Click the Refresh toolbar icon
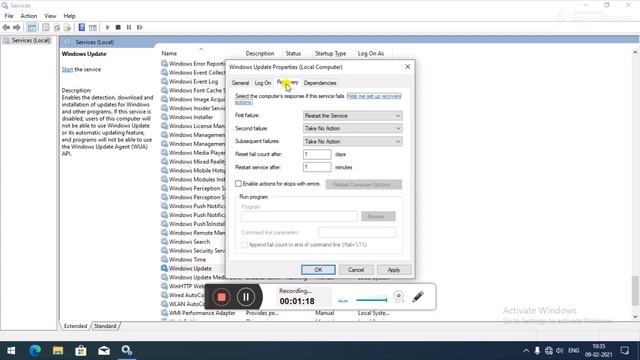Viewport: 640px width, 360px height. click(x=57, y=27)
